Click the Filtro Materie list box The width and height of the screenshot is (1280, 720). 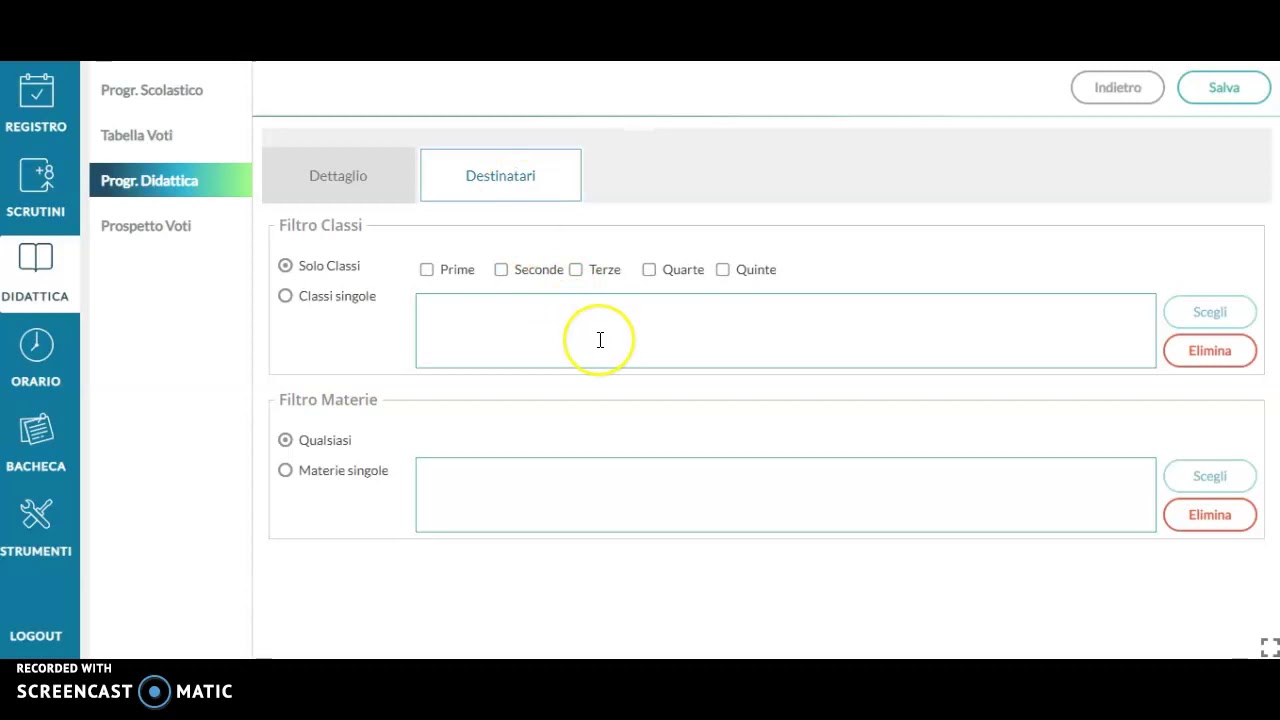tap(786, 495)
